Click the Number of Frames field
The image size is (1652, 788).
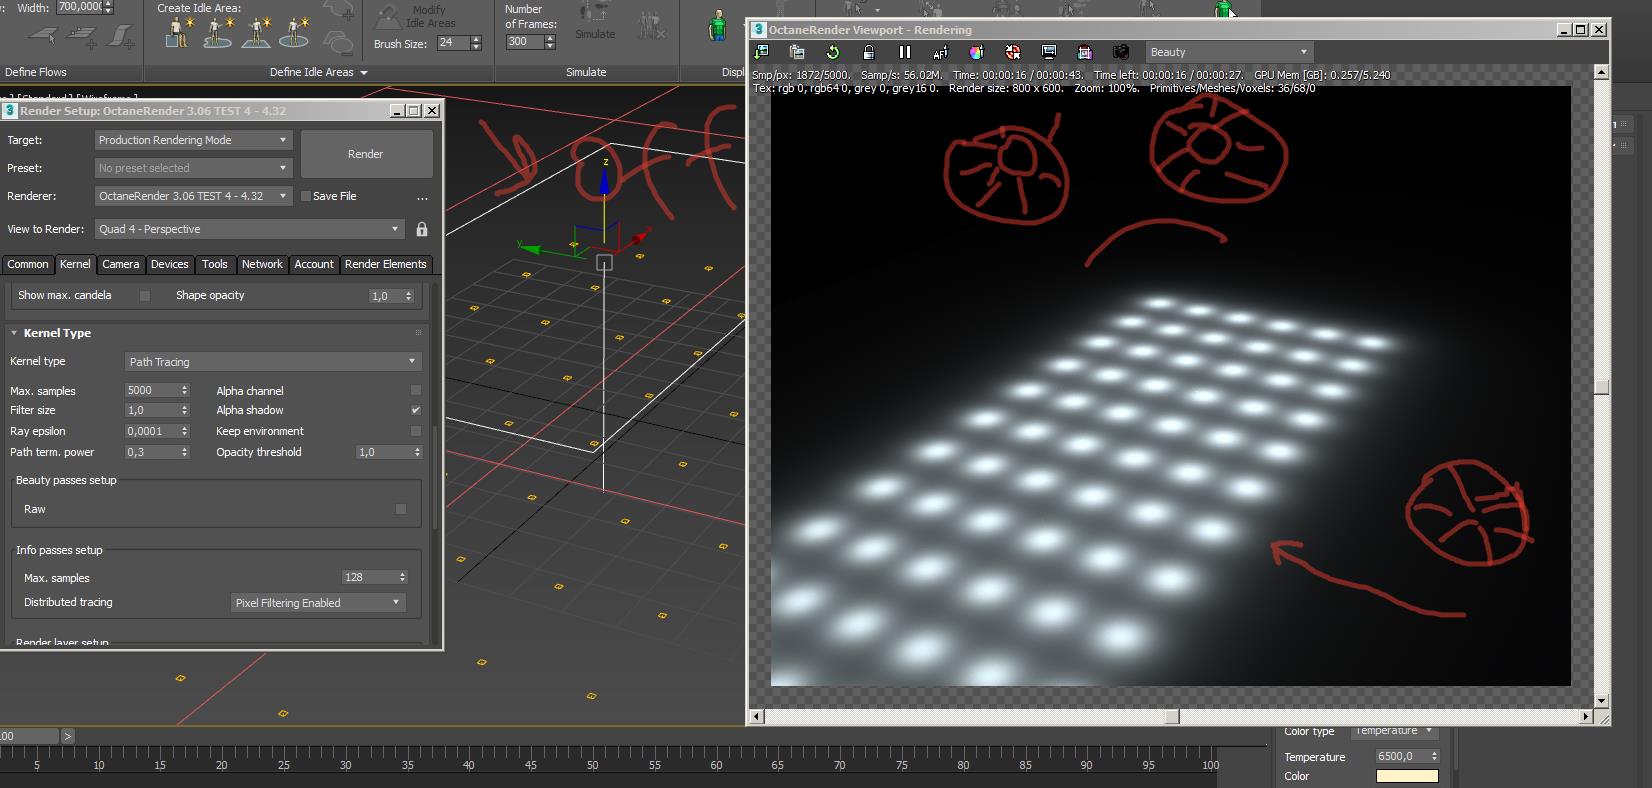pyautogui.click(x=524, y=42)
